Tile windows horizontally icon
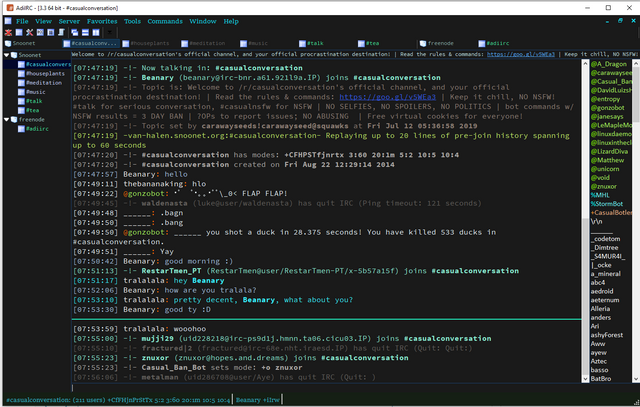Image resolution: width=640 pixels, height=407 pixels. click(x=85, y=32)
